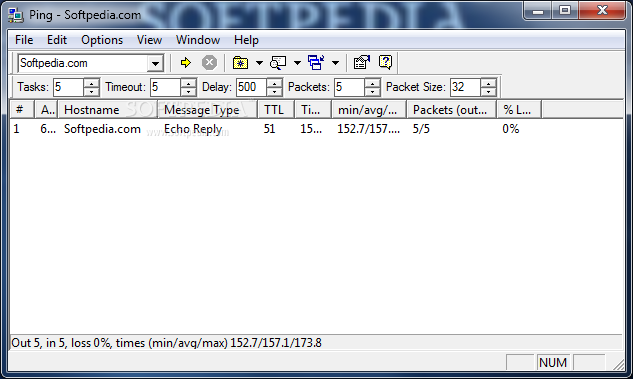Click the TTL value 51 cell
The height and width of the screenshot is (379, 633).
point(269,129)
